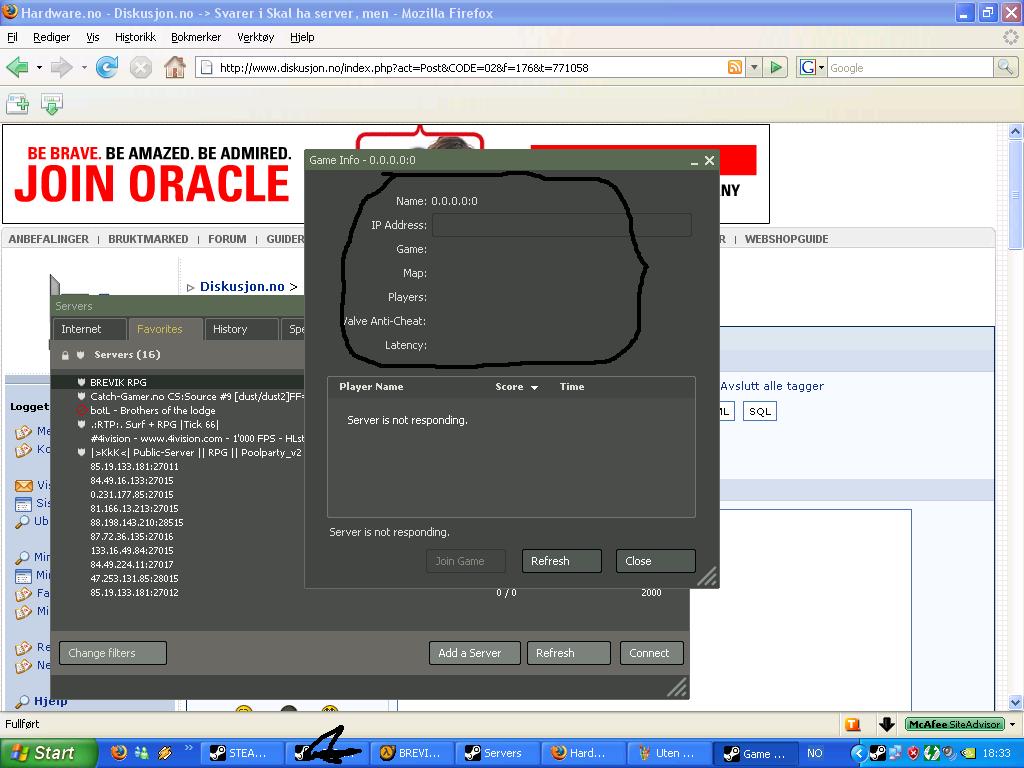The height and width of the screenshot is (768, 1024).
Task: Click the Windows Start button
Action: point(48,753)
